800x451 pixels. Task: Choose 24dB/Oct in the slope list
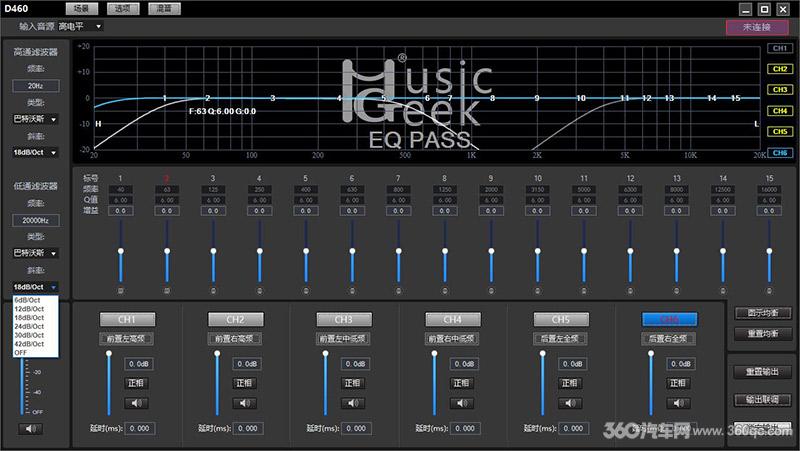coord(35,326)
